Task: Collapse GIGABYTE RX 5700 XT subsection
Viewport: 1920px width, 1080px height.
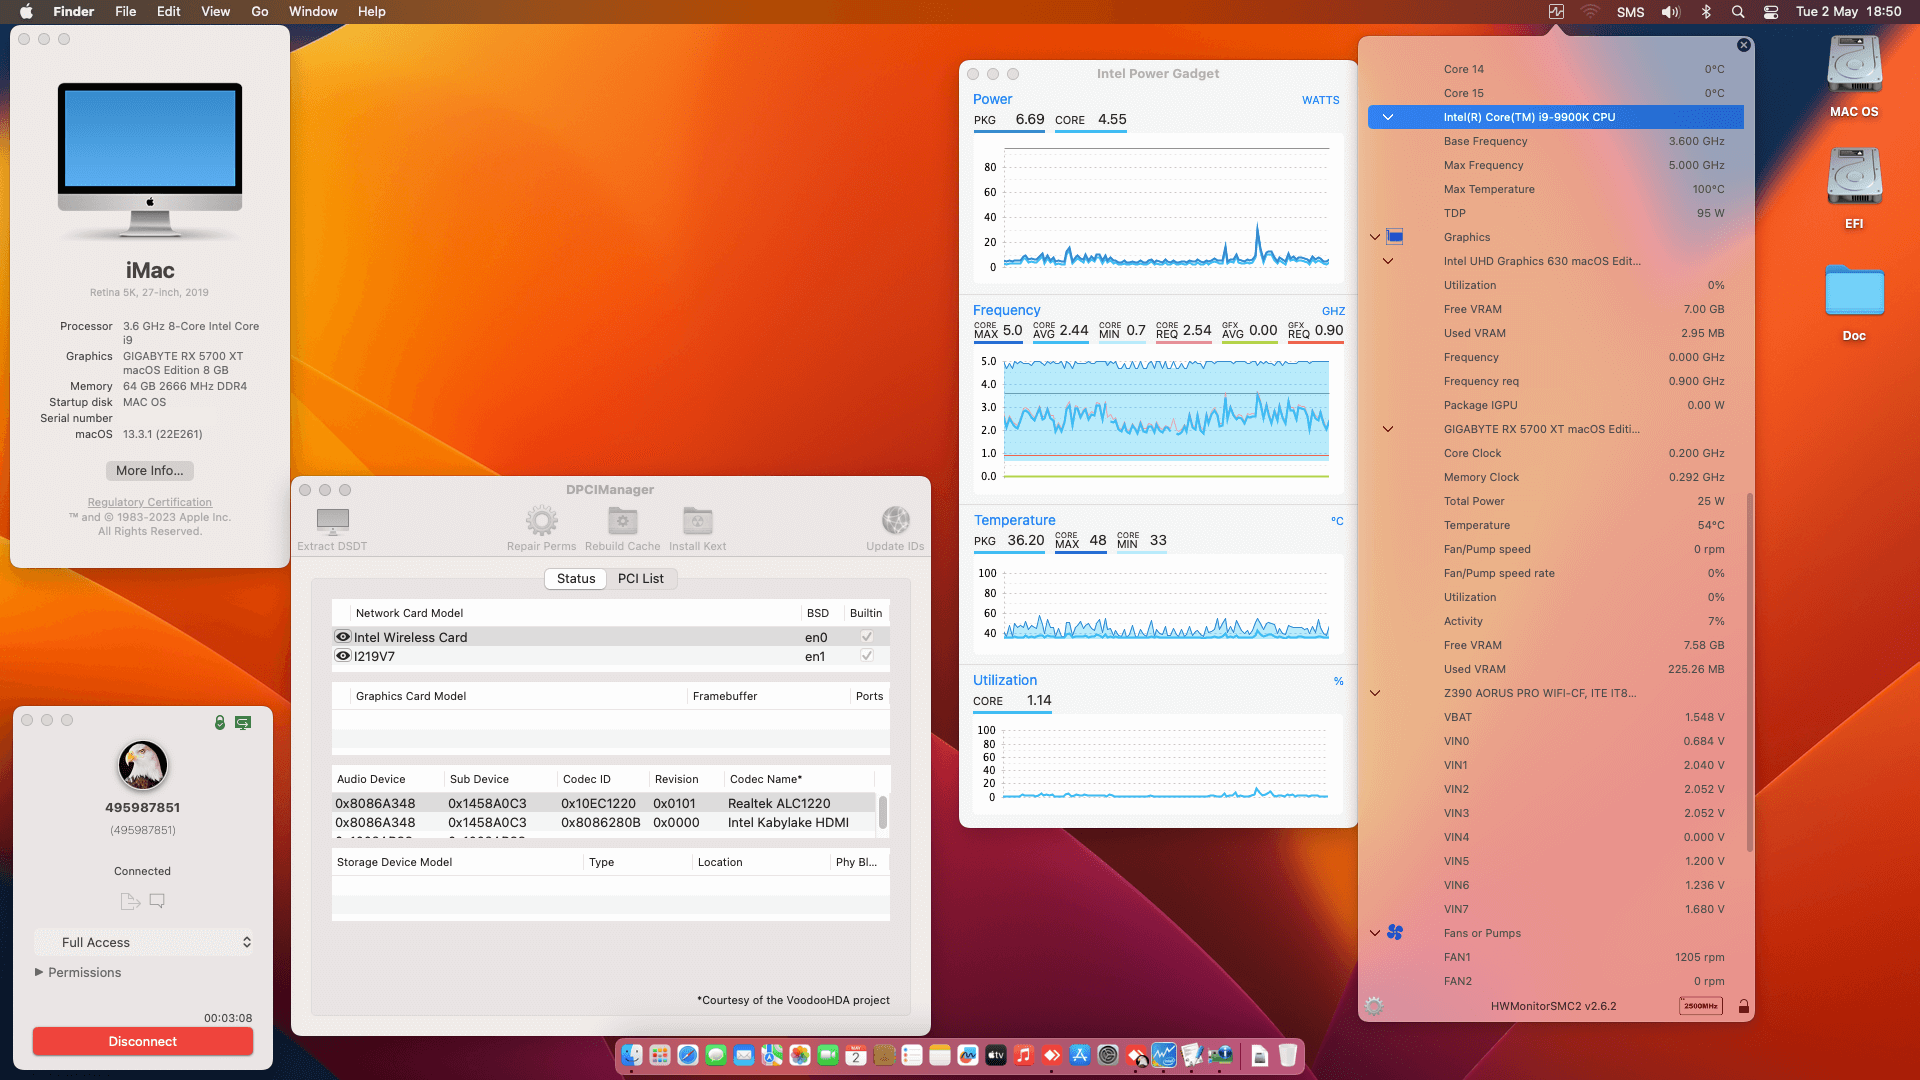Action: coord(1388,429)
